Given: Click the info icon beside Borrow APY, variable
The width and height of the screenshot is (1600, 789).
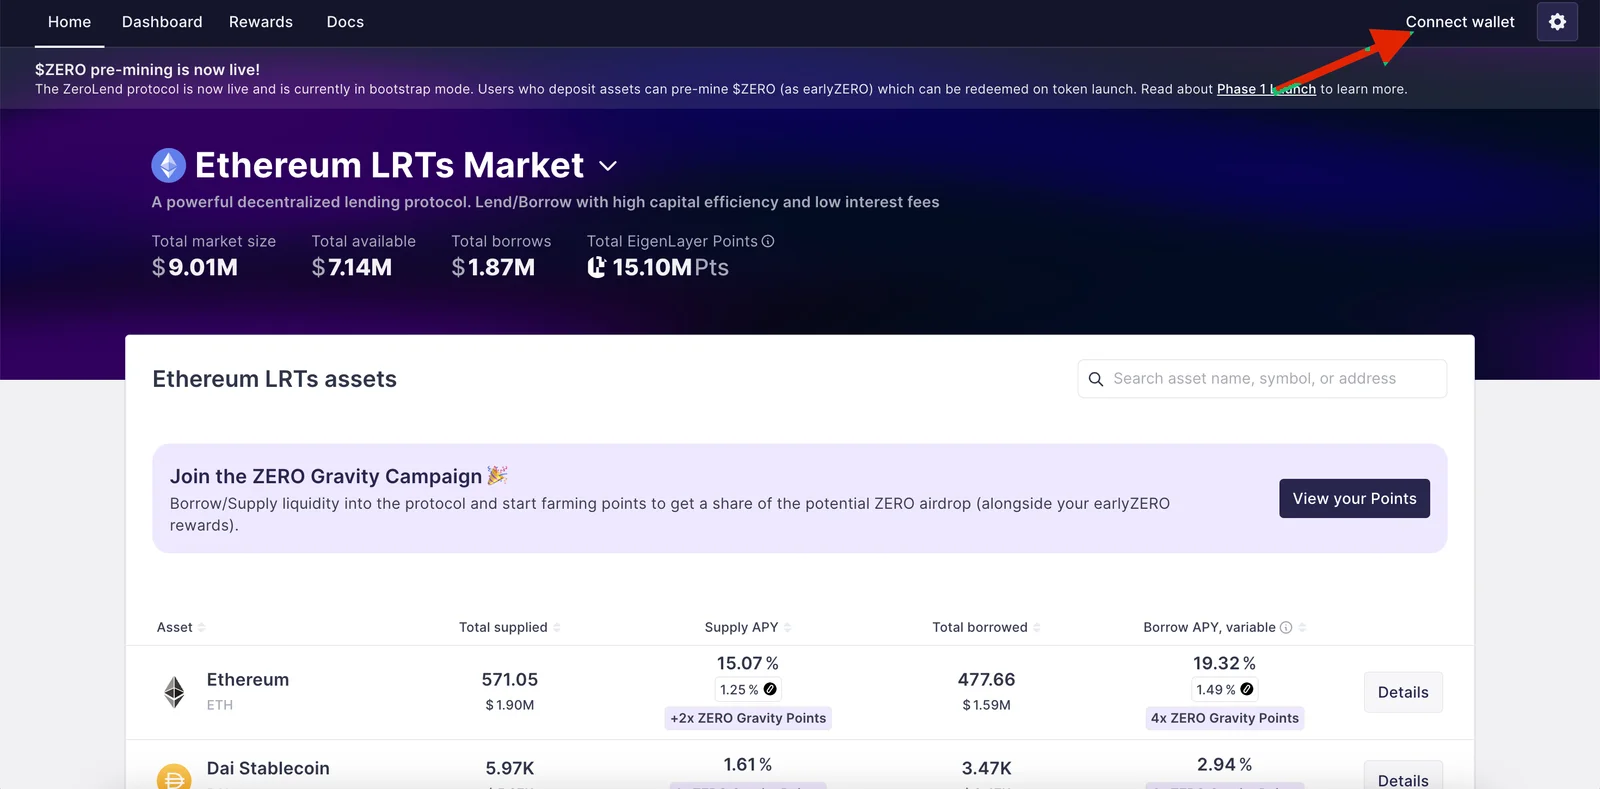Looking at the screenshot, I should pyautogui.click(x=1286, y=628).
